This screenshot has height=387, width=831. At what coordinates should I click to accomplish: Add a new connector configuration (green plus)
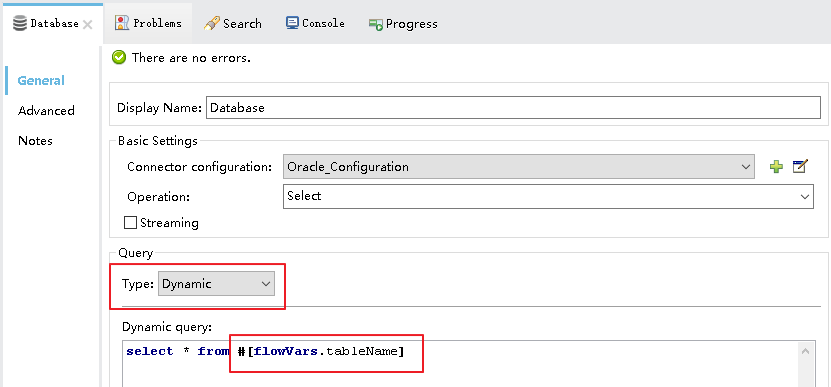[776, 167]
